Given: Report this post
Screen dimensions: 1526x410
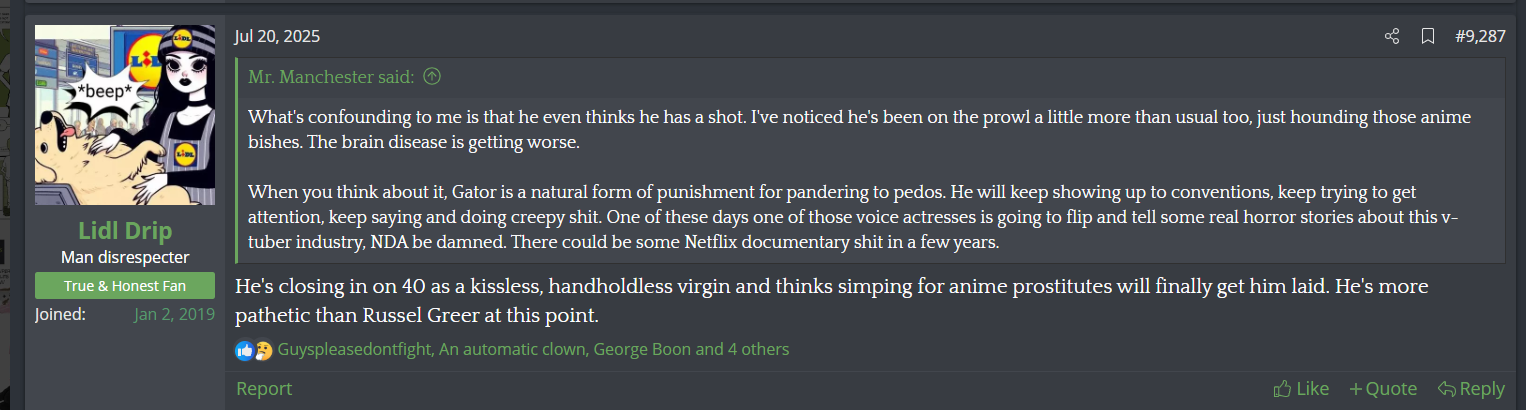Looking at the screenshot, I should (264, 389).
